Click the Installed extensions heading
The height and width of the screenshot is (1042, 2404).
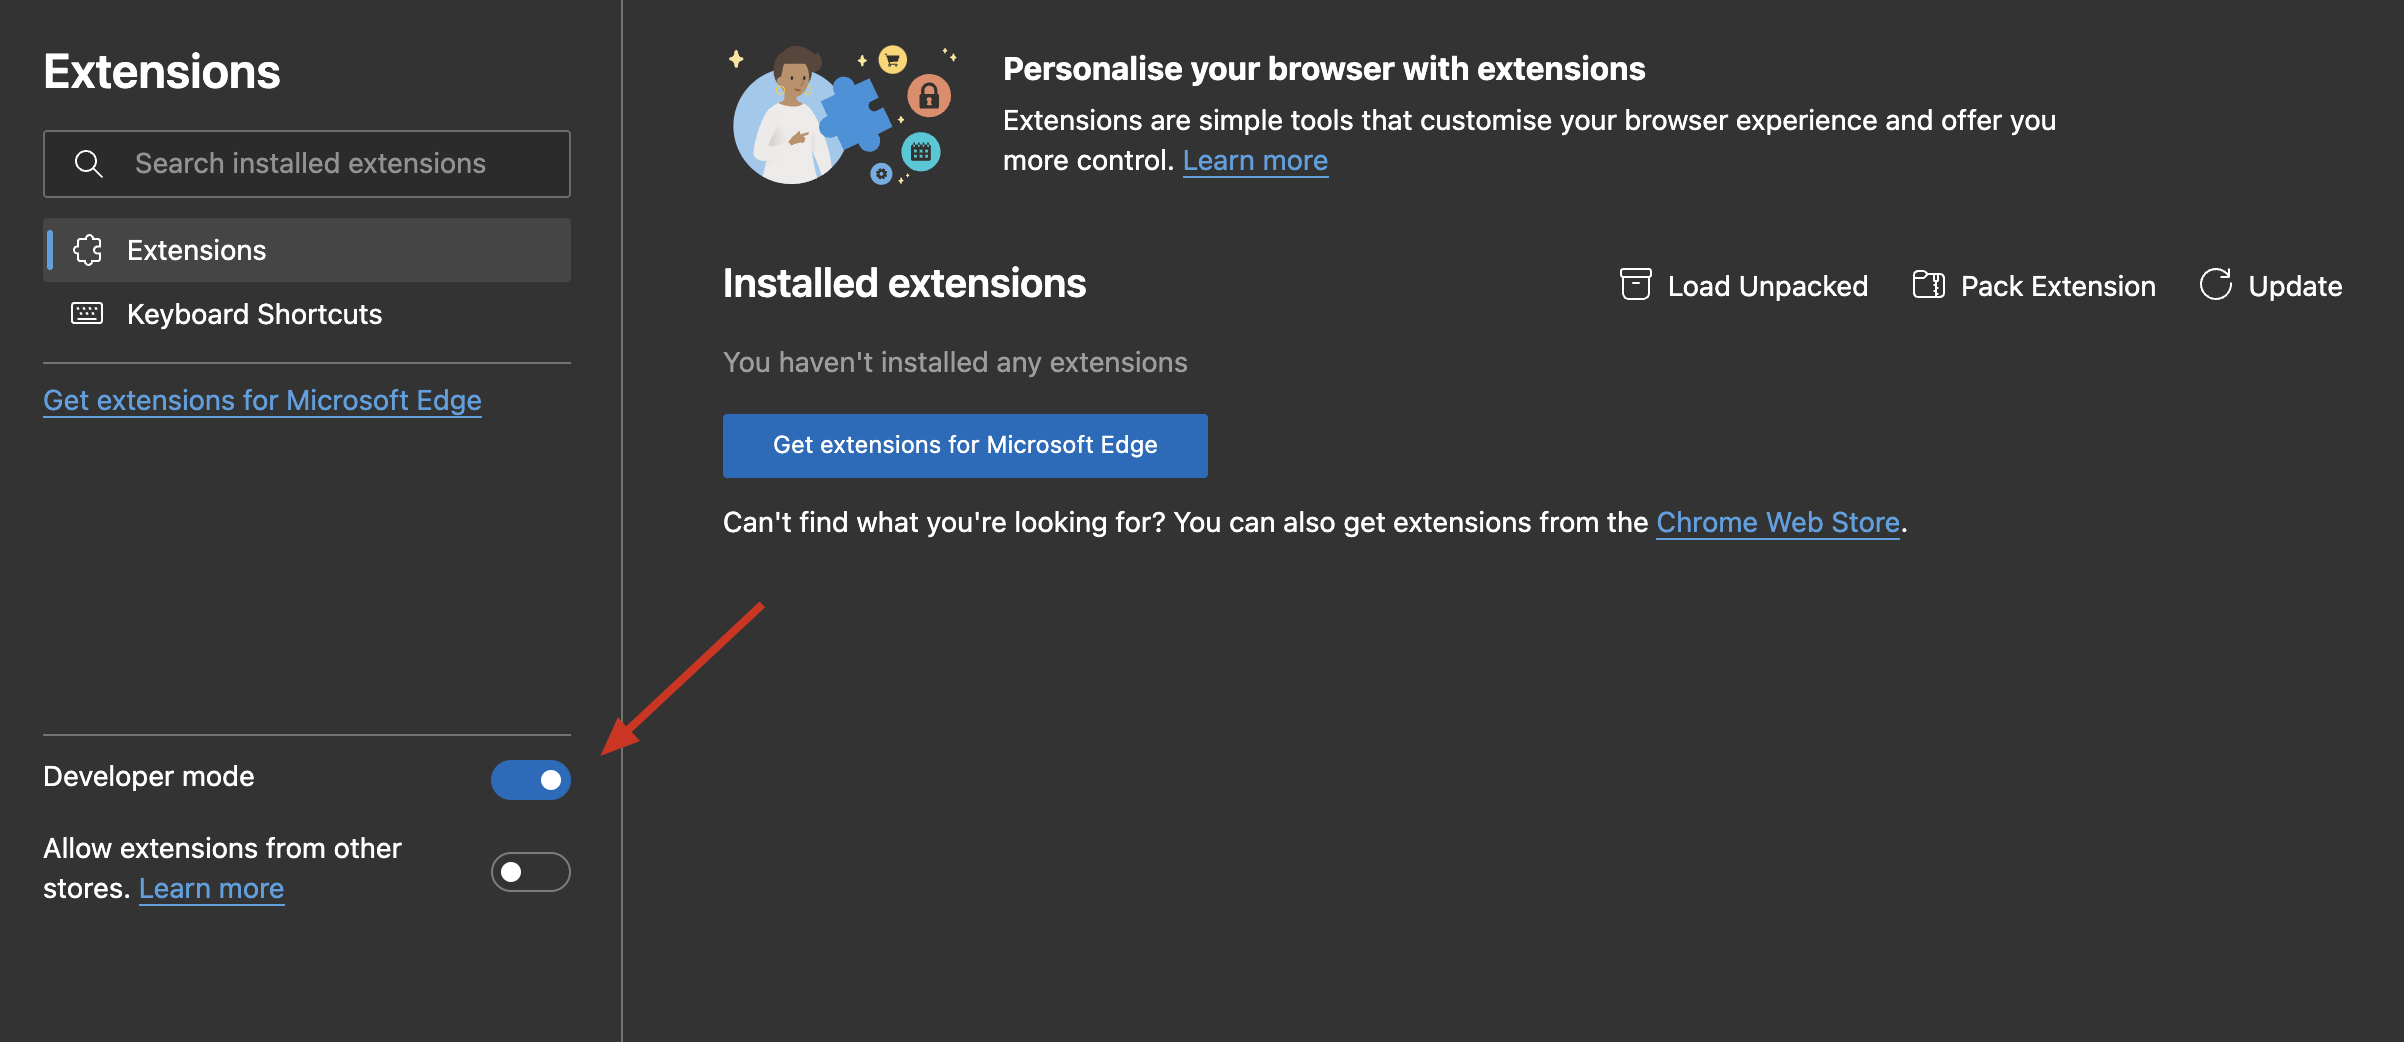click(x=904, y=283)
